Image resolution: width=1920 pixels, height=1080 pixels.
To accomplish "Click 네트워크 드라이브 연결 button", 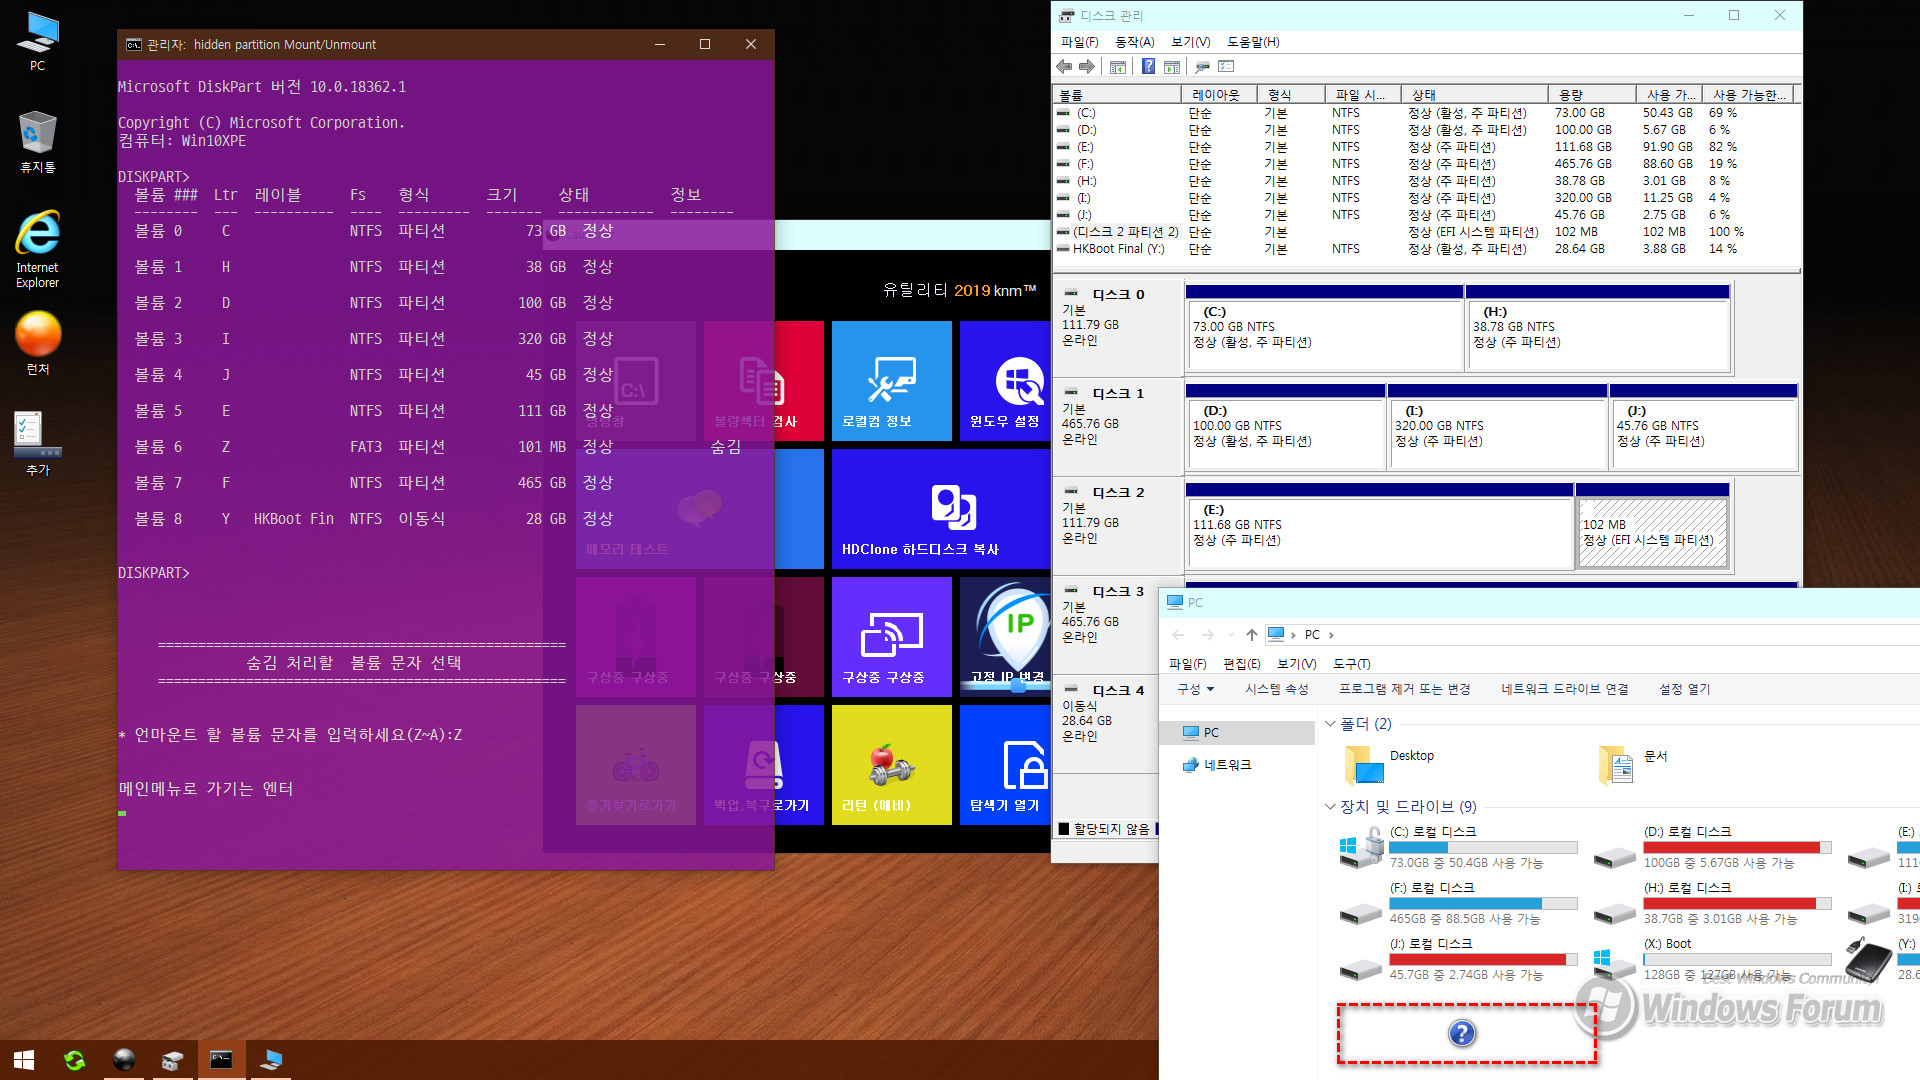I will [x=1564, y=689].
